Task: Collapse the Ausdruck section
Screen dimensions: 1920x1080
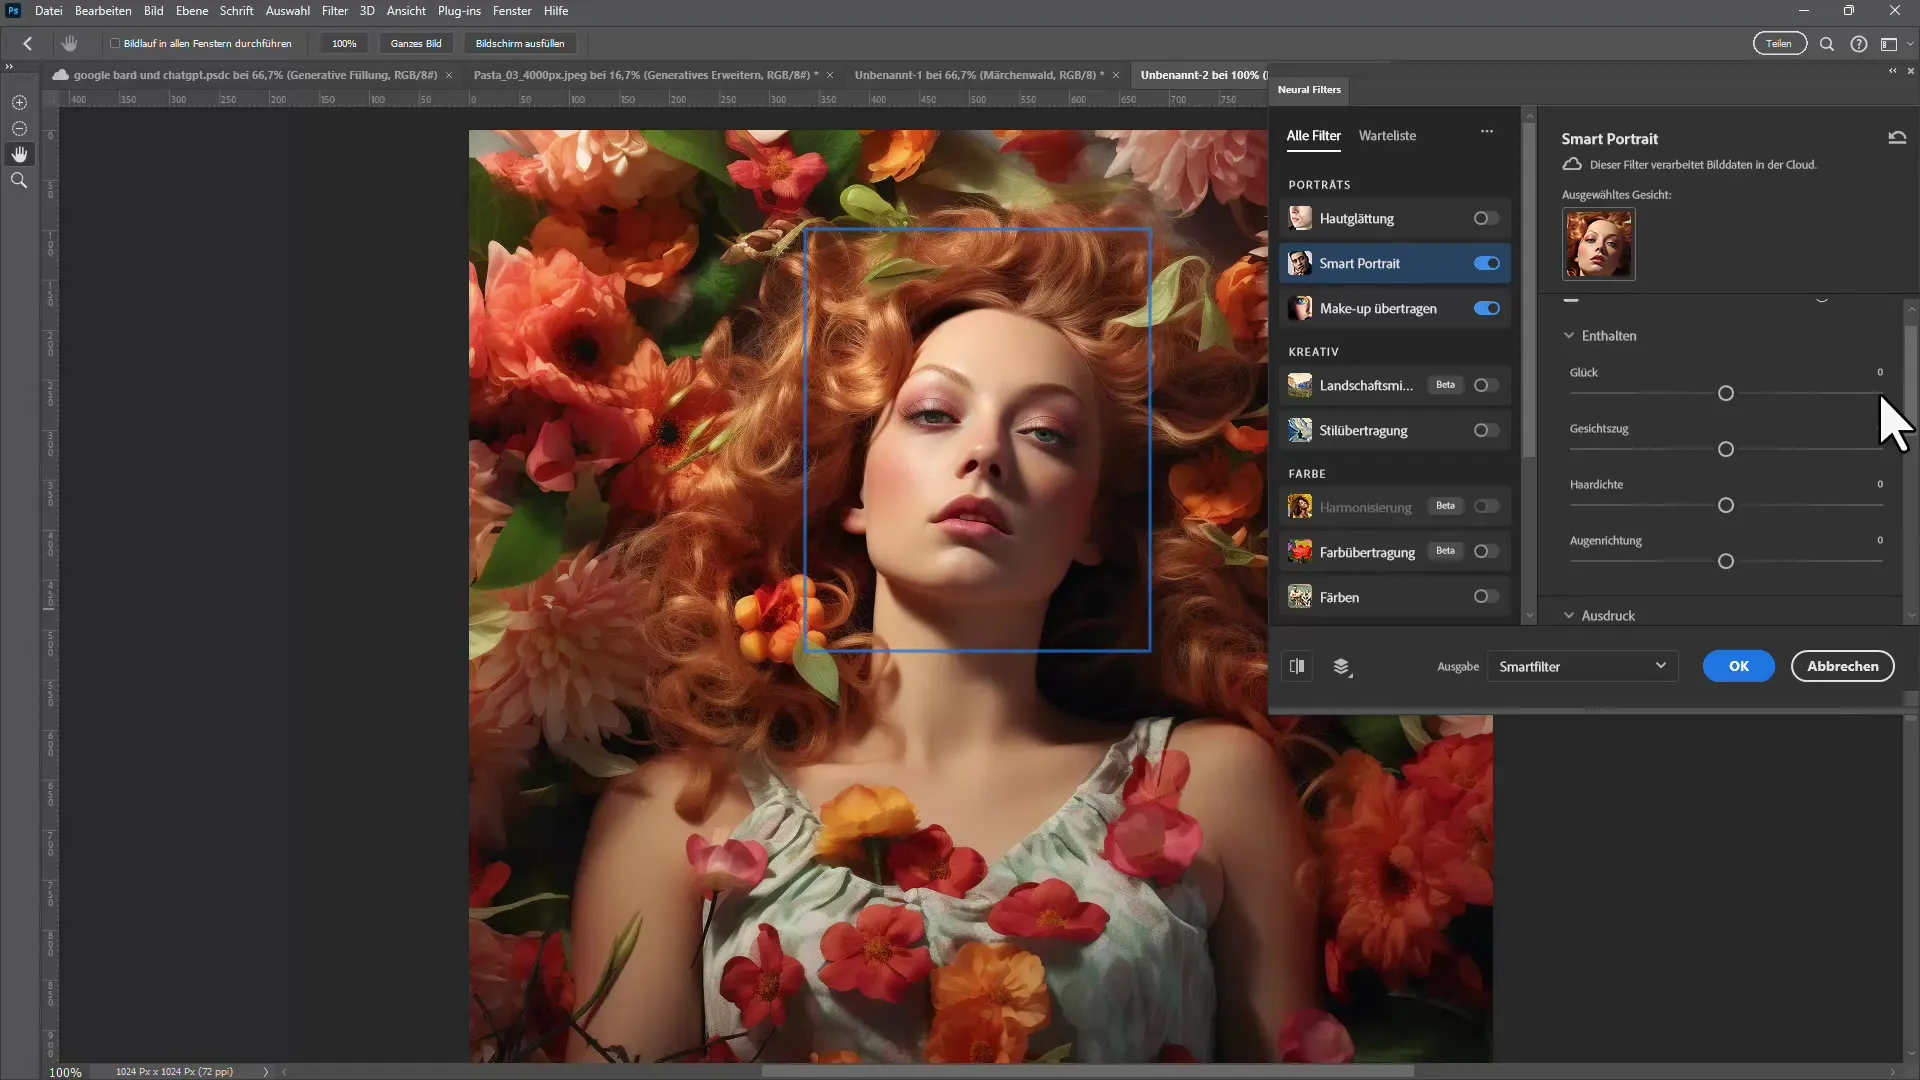Action: (1569, 615)
